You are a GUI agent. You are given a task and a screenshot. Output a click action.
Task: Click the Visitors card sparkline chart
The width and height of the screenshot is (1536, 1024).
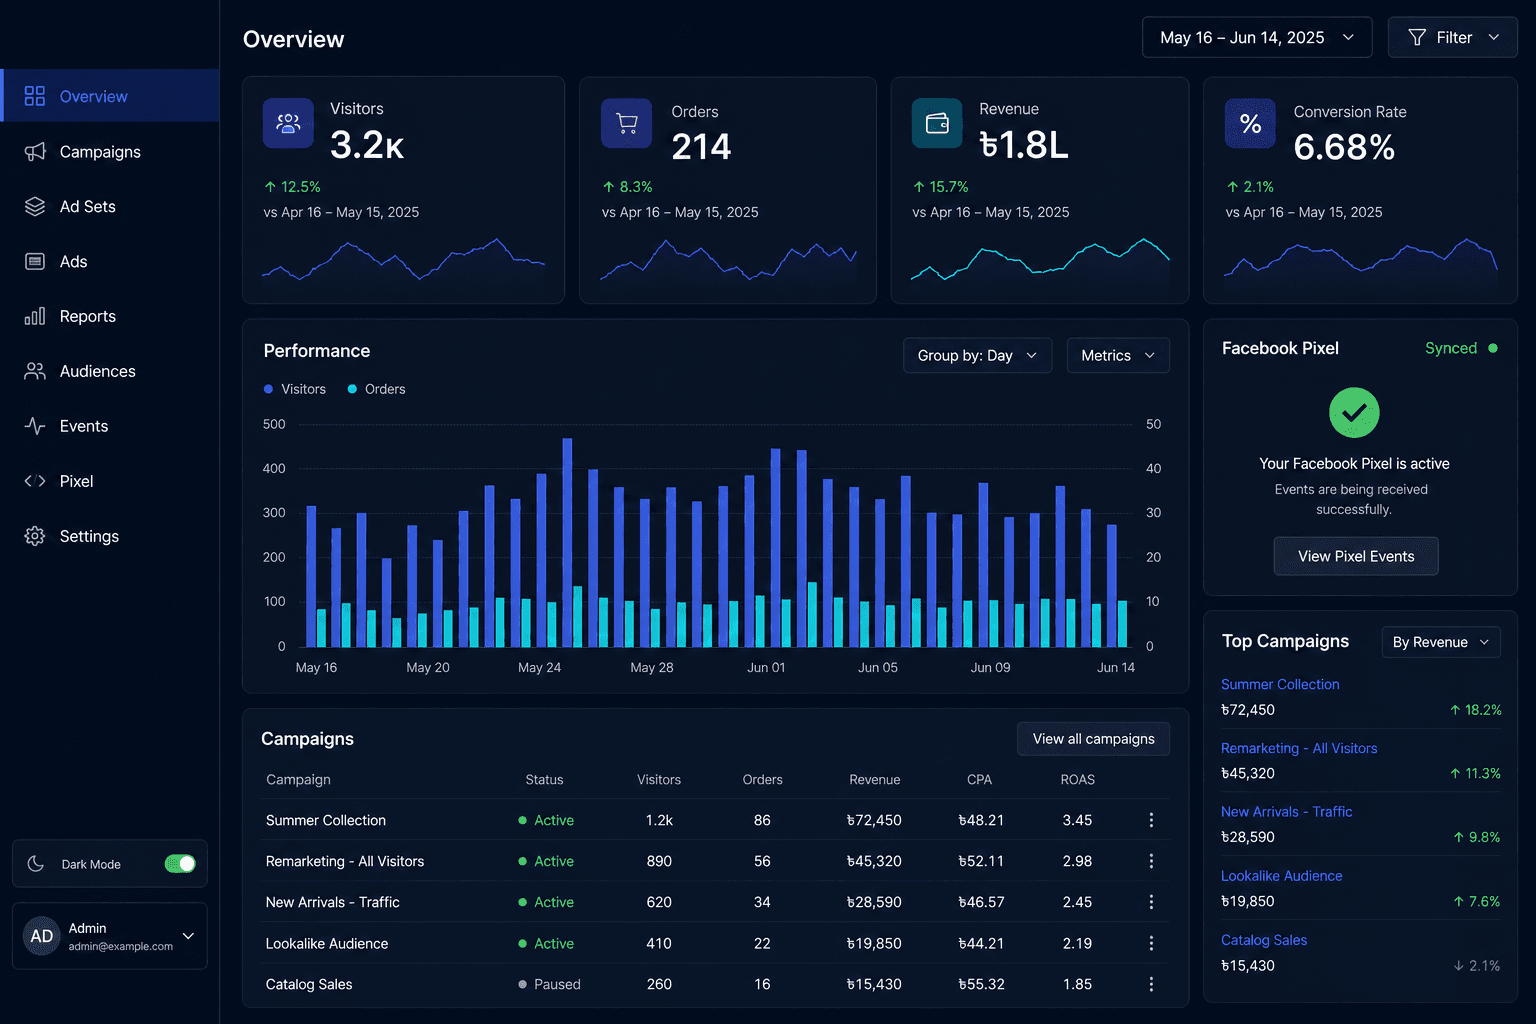tap(403, 260)
